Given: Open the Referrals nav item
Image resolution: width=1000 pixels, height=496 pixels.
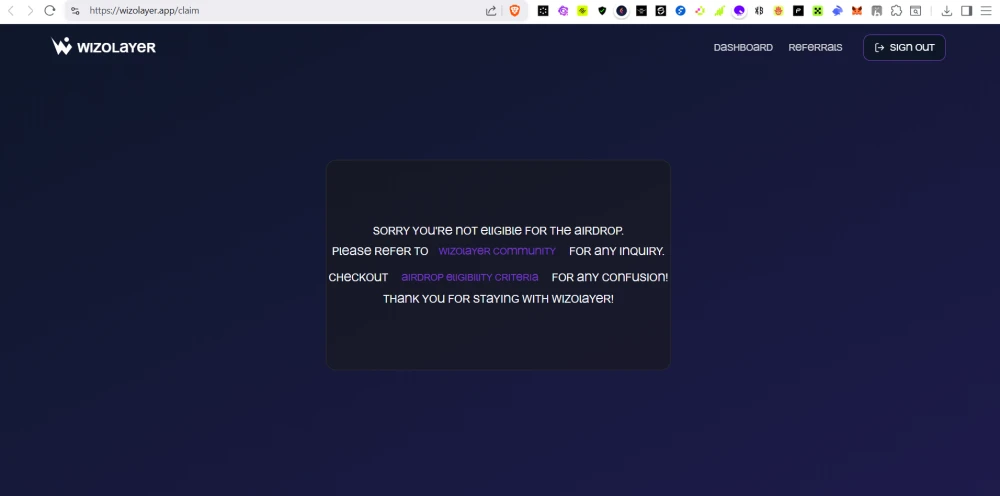Looking at the screenshot, I should click(815, 48).
